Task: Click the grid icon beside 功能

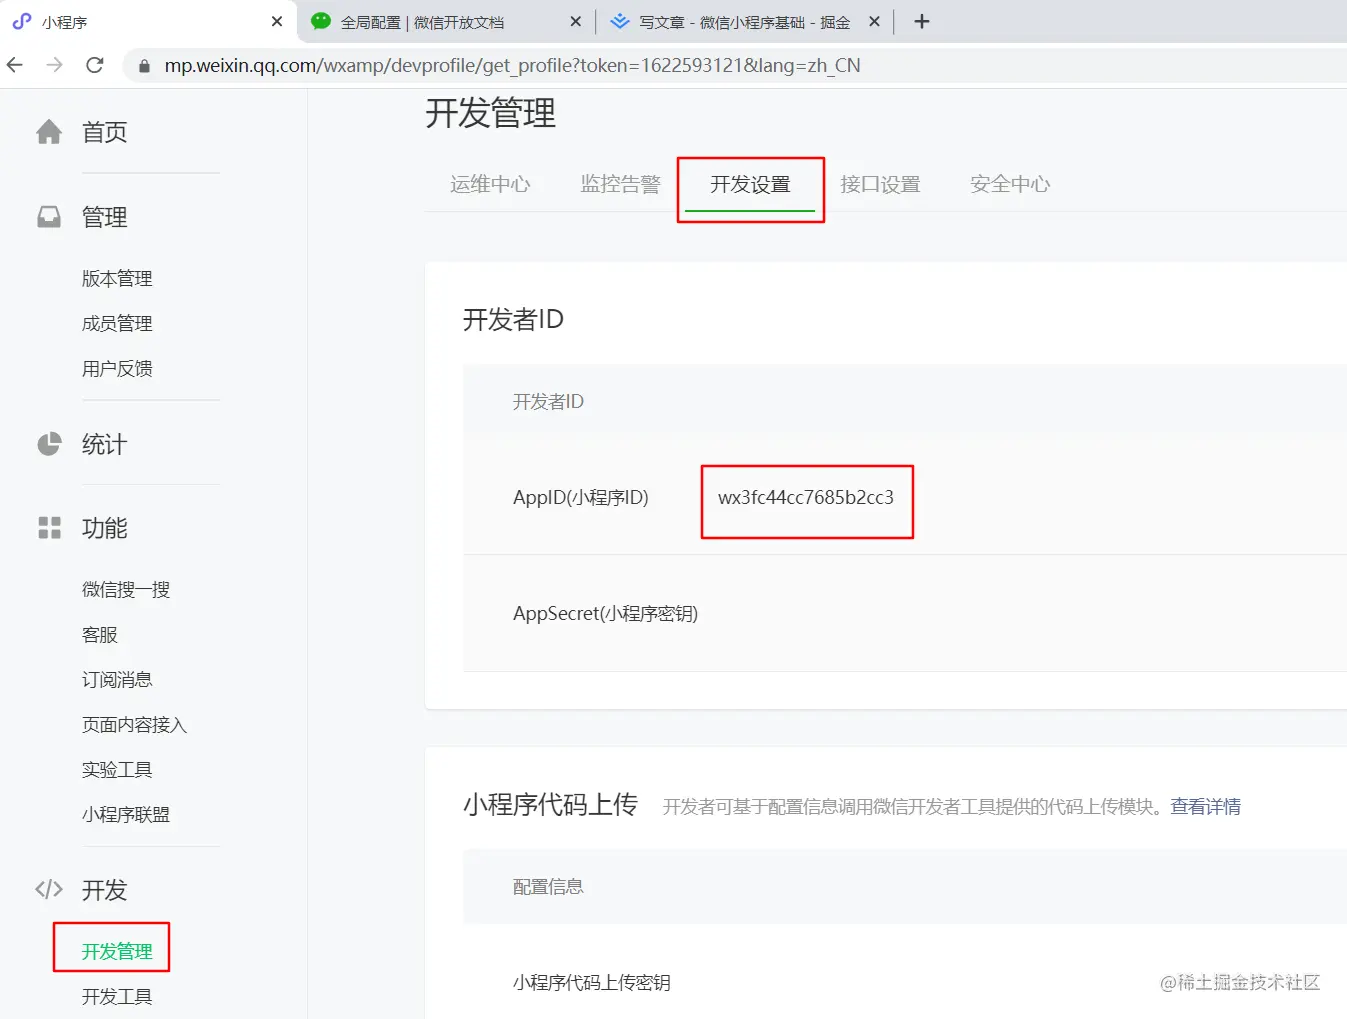Action: [49, 528]
